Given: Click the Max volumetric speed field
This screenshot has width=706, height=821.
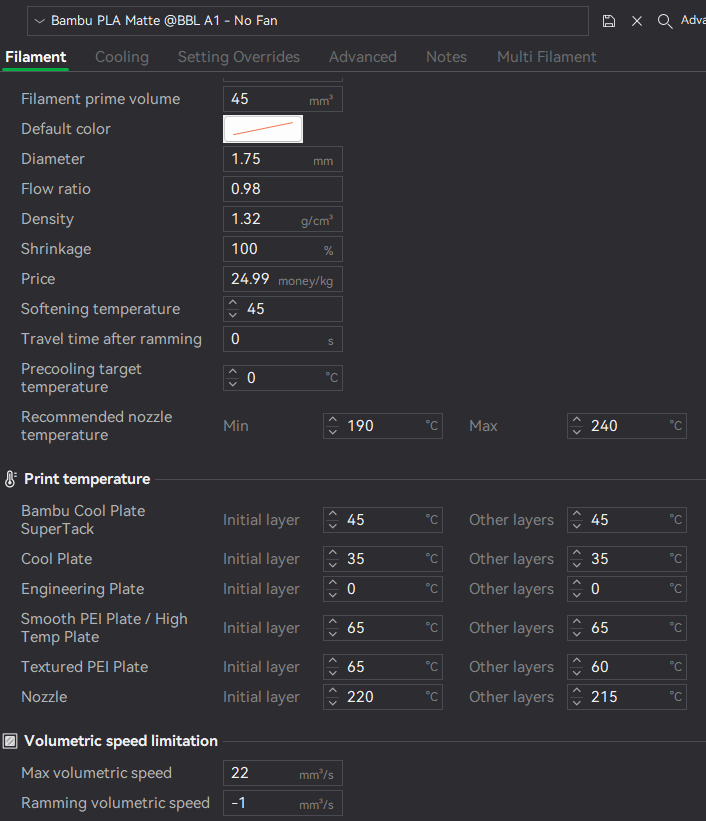Looking at the screenshot, I should pyautogui.click(x=283, y=773).
